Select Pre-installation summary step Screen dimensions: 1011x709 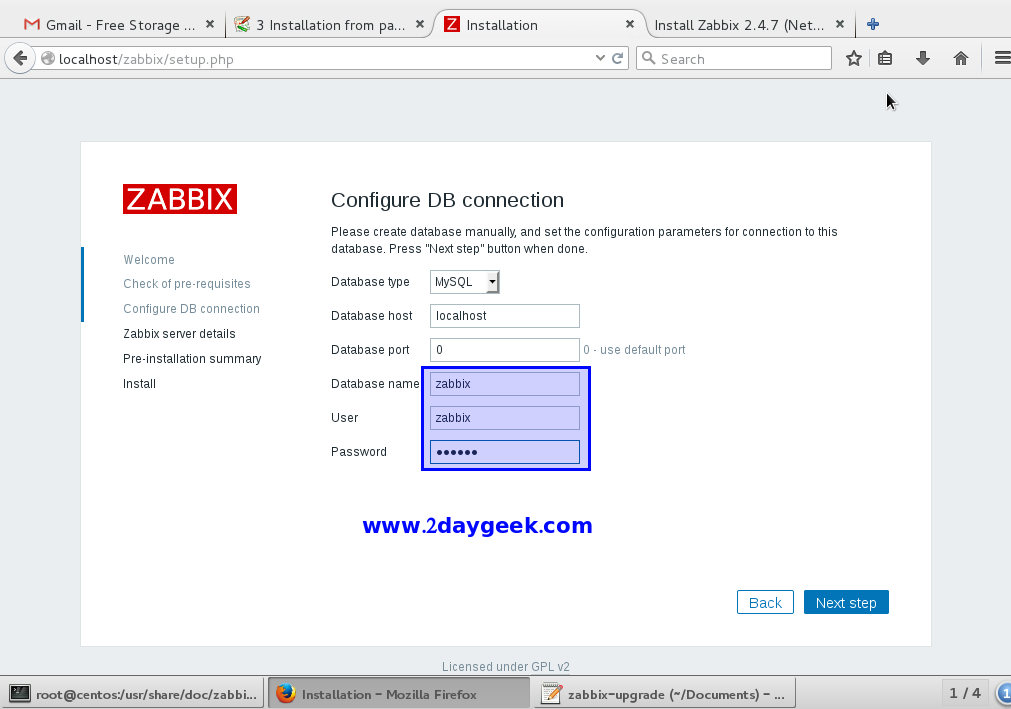pos(192,358)
